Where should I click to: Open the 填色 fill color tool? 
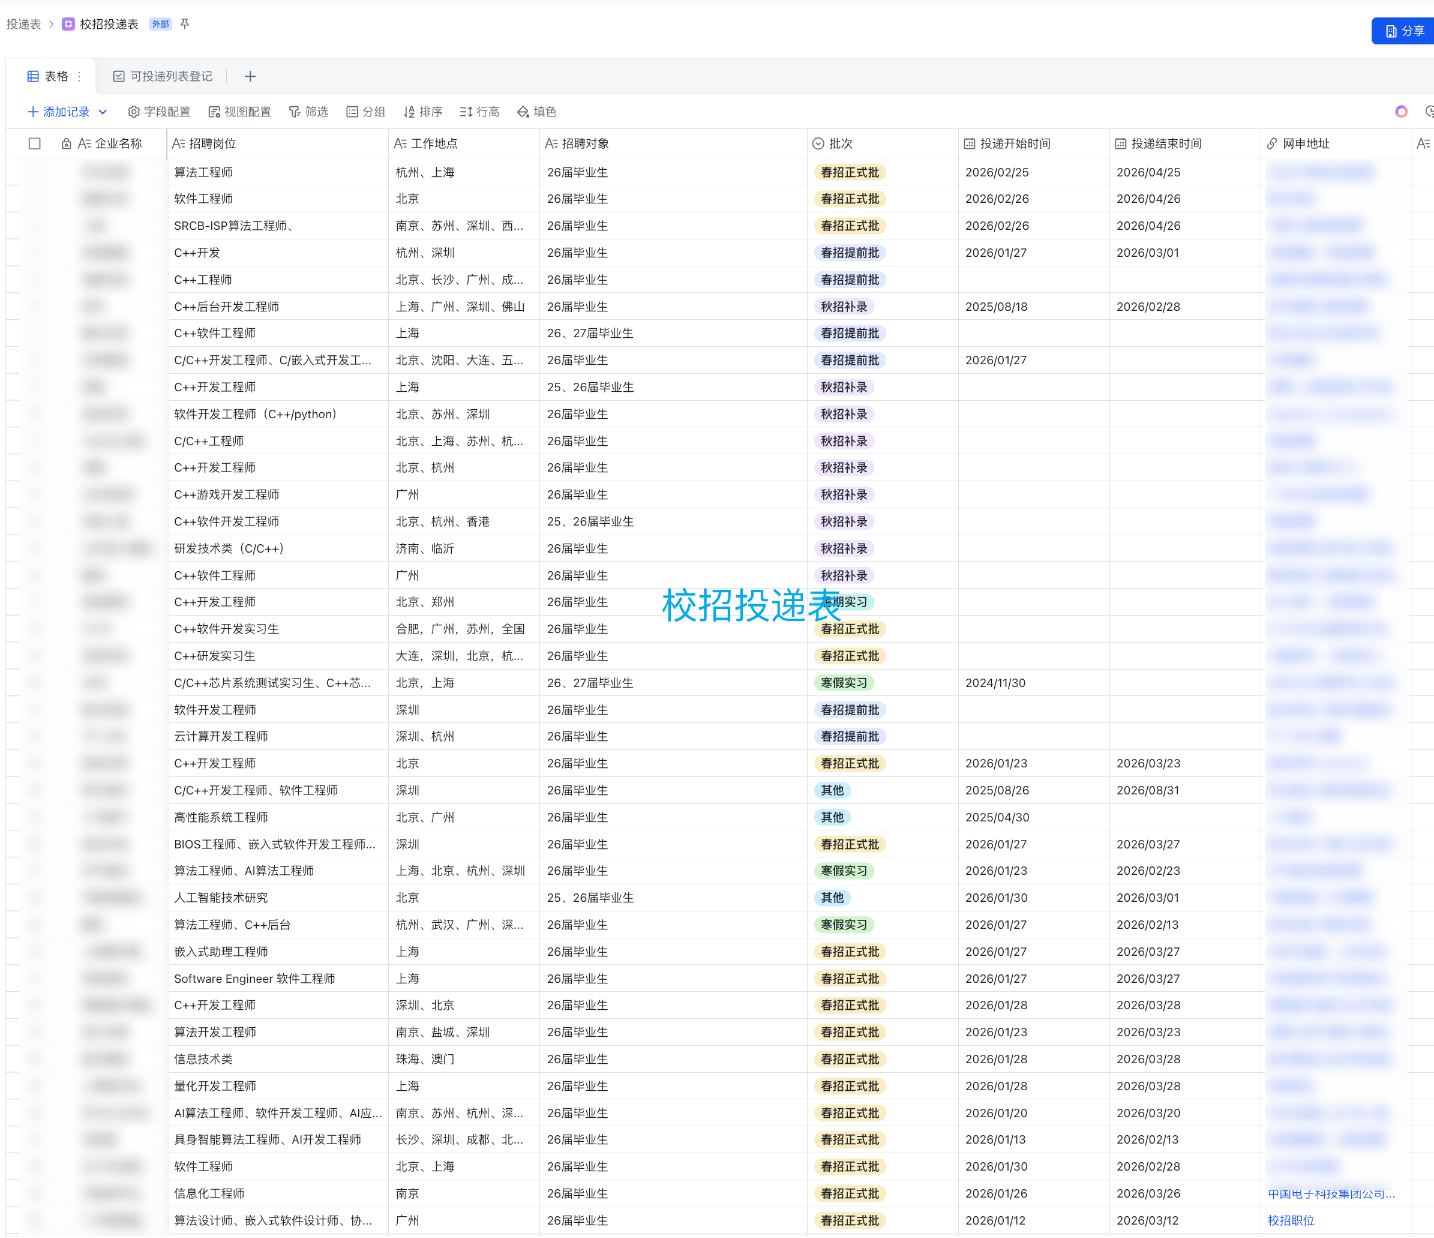point(536,112)
